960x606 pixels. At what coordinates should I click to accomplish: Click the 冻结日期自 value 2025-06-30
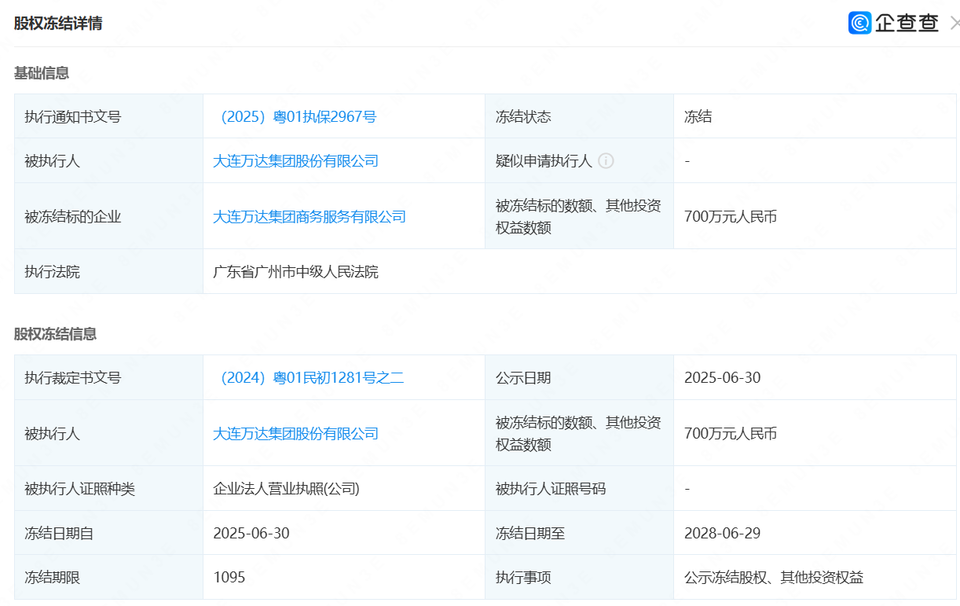click(x=251, y=533)
